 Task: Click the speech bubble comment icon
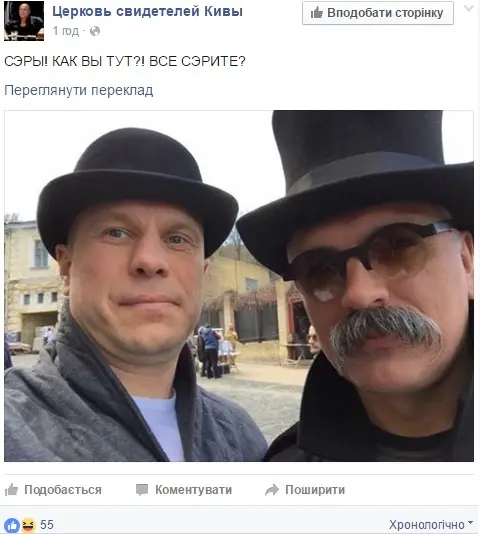[x=142, y=490]
